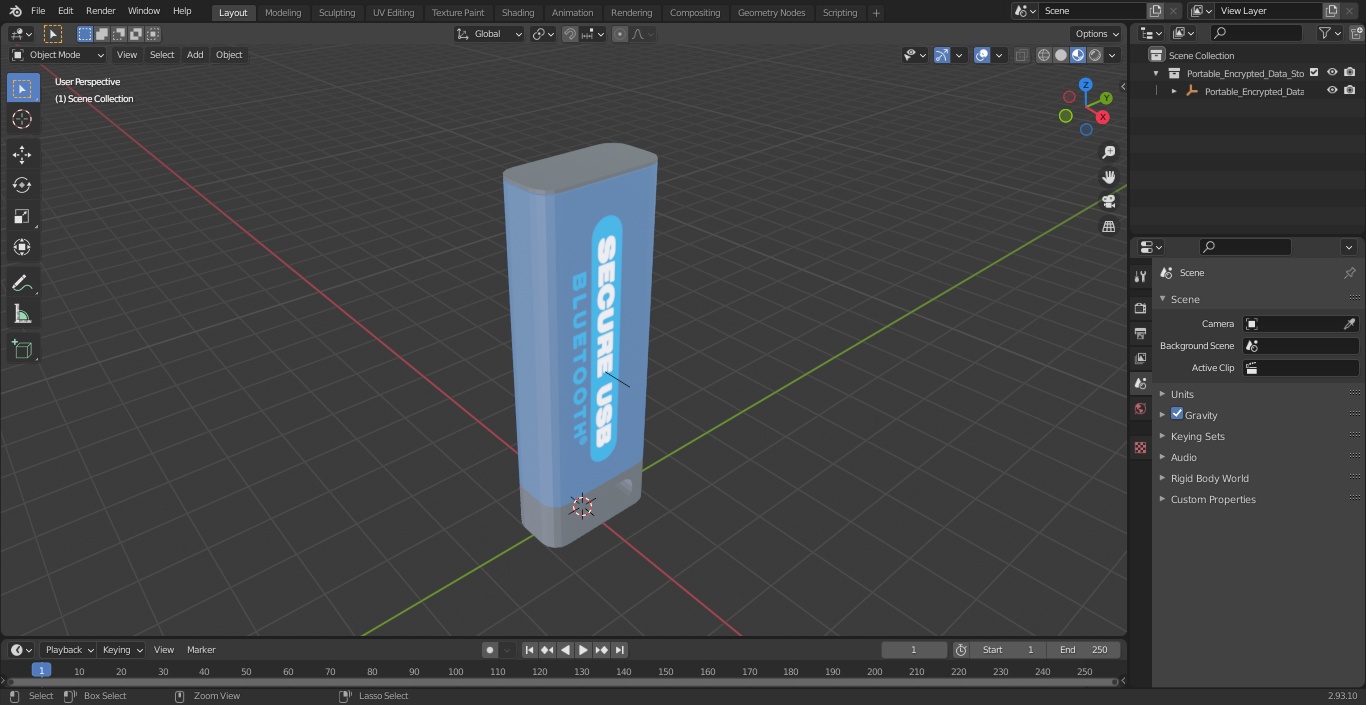The width and height of the screenshot is (1366, 705).
Task: Select the Add Cube tool
Action: pos(22,350)
